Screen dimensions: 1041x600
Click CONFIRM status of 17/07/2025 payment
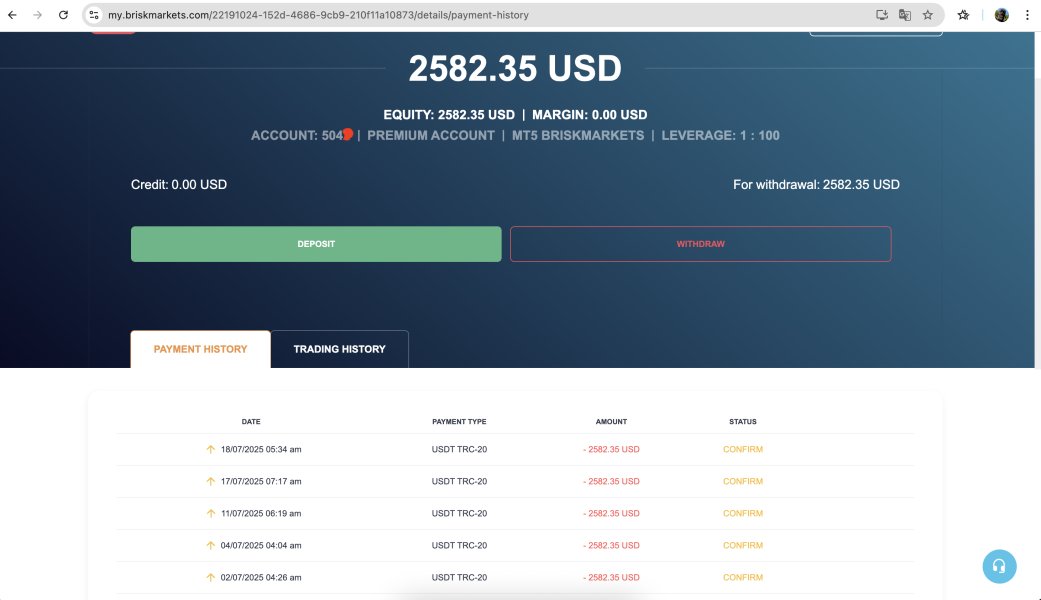[x=743, y=481]
